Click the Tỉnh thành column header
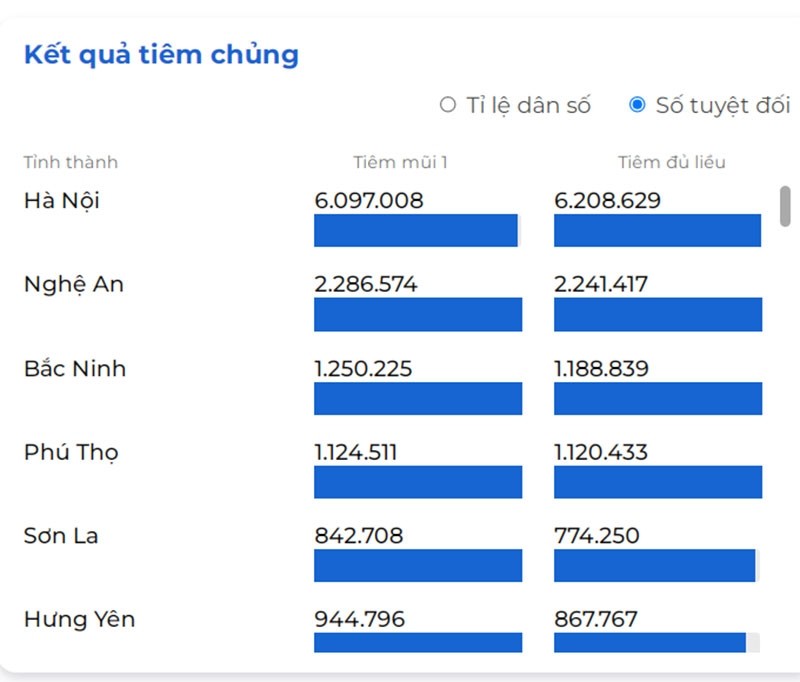This screenshot has width=800, height=682. pos(70,162)
